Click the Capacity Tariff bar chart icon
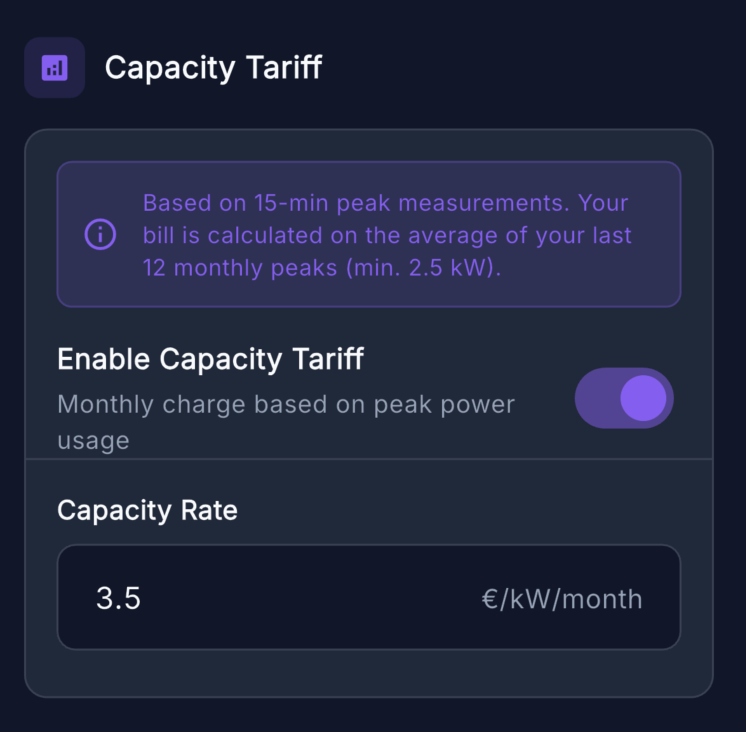 pyautogui.click(x=54, y=68)
